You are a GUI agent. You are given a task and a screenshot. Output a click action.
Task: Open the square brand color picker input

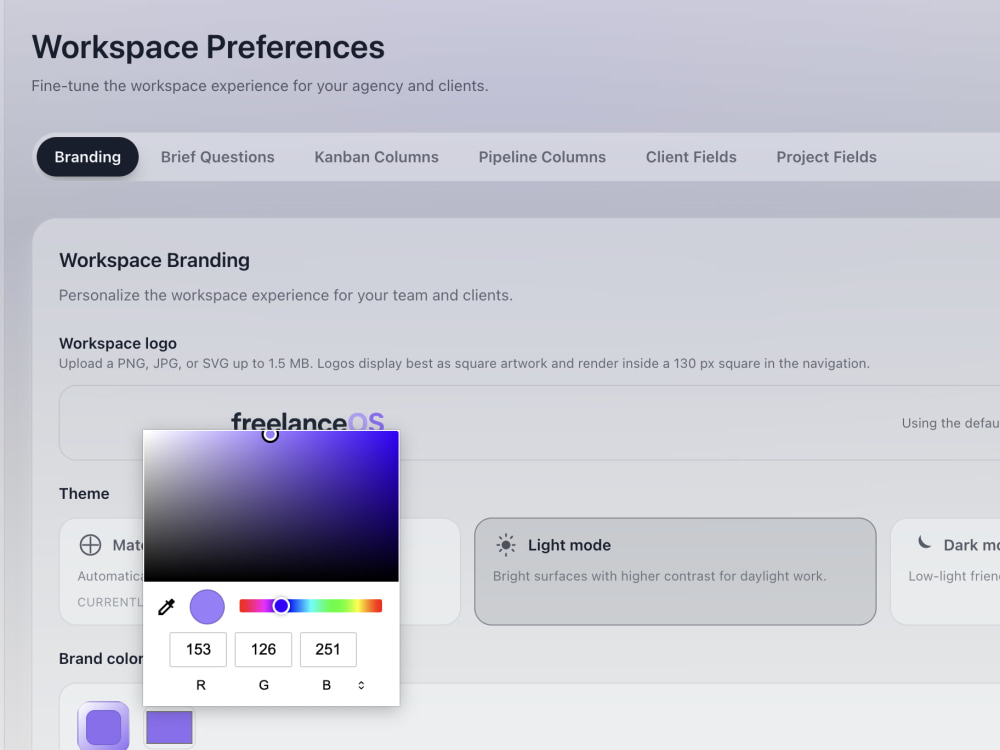(x=169, y=727)
